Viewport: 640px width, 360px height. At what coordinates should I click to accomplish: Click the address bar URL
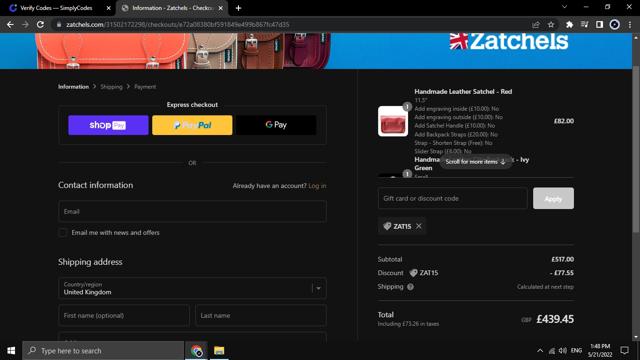[178, 24]
